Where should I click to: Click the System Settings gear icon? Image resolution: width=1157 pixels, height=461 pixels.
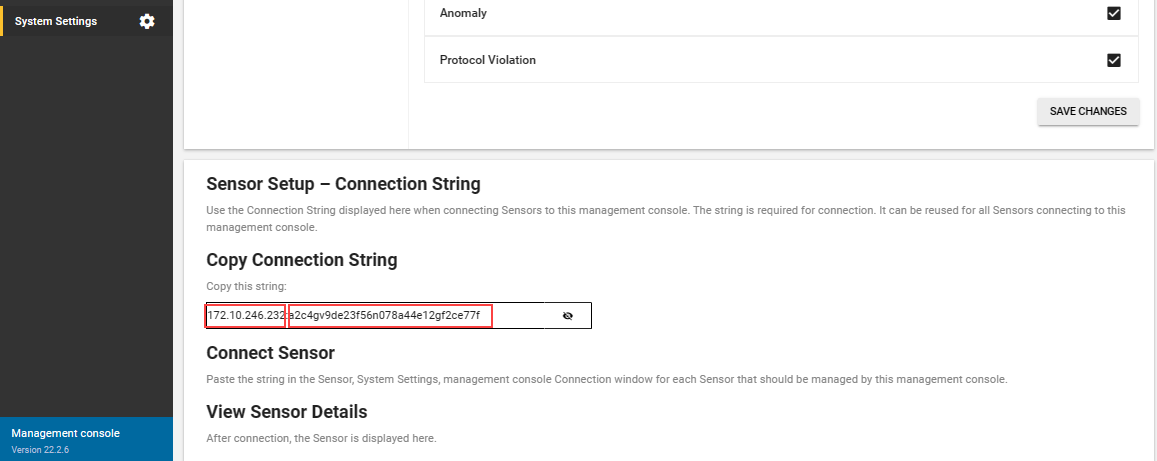pos(147,21)
